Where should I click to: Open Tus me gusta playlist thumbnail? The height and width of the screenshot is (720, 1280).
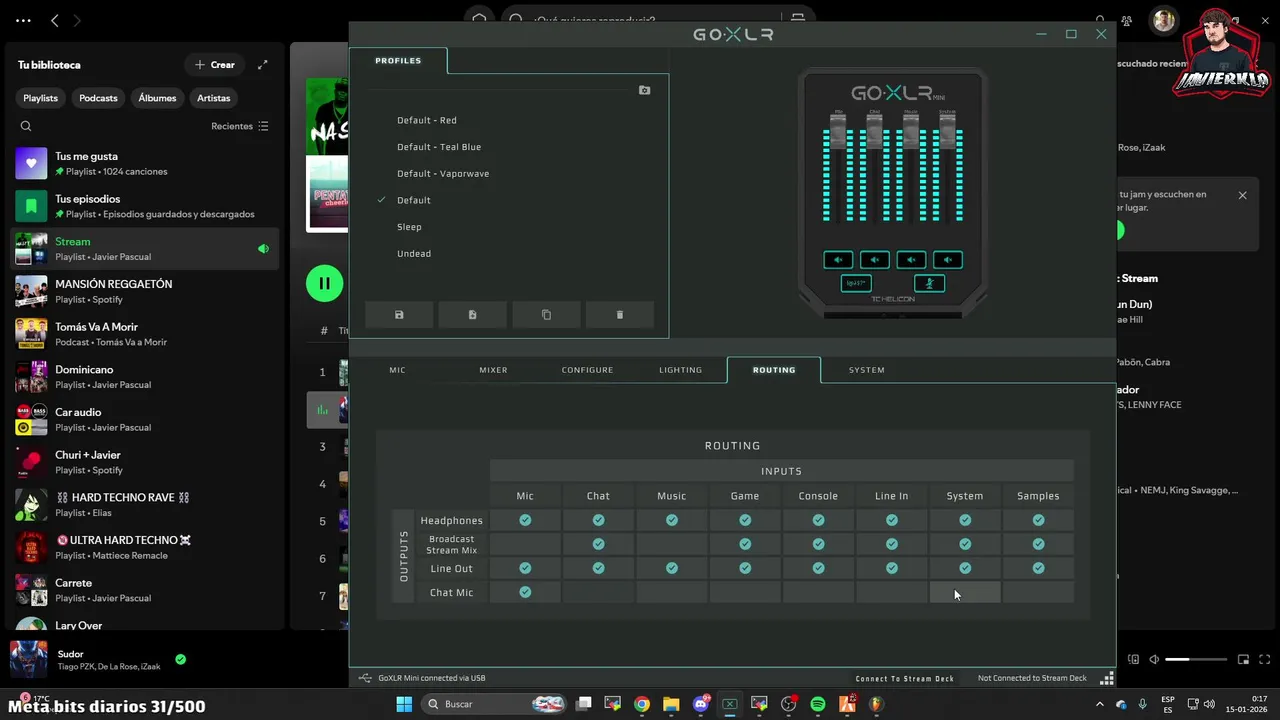tap(31, 163)
